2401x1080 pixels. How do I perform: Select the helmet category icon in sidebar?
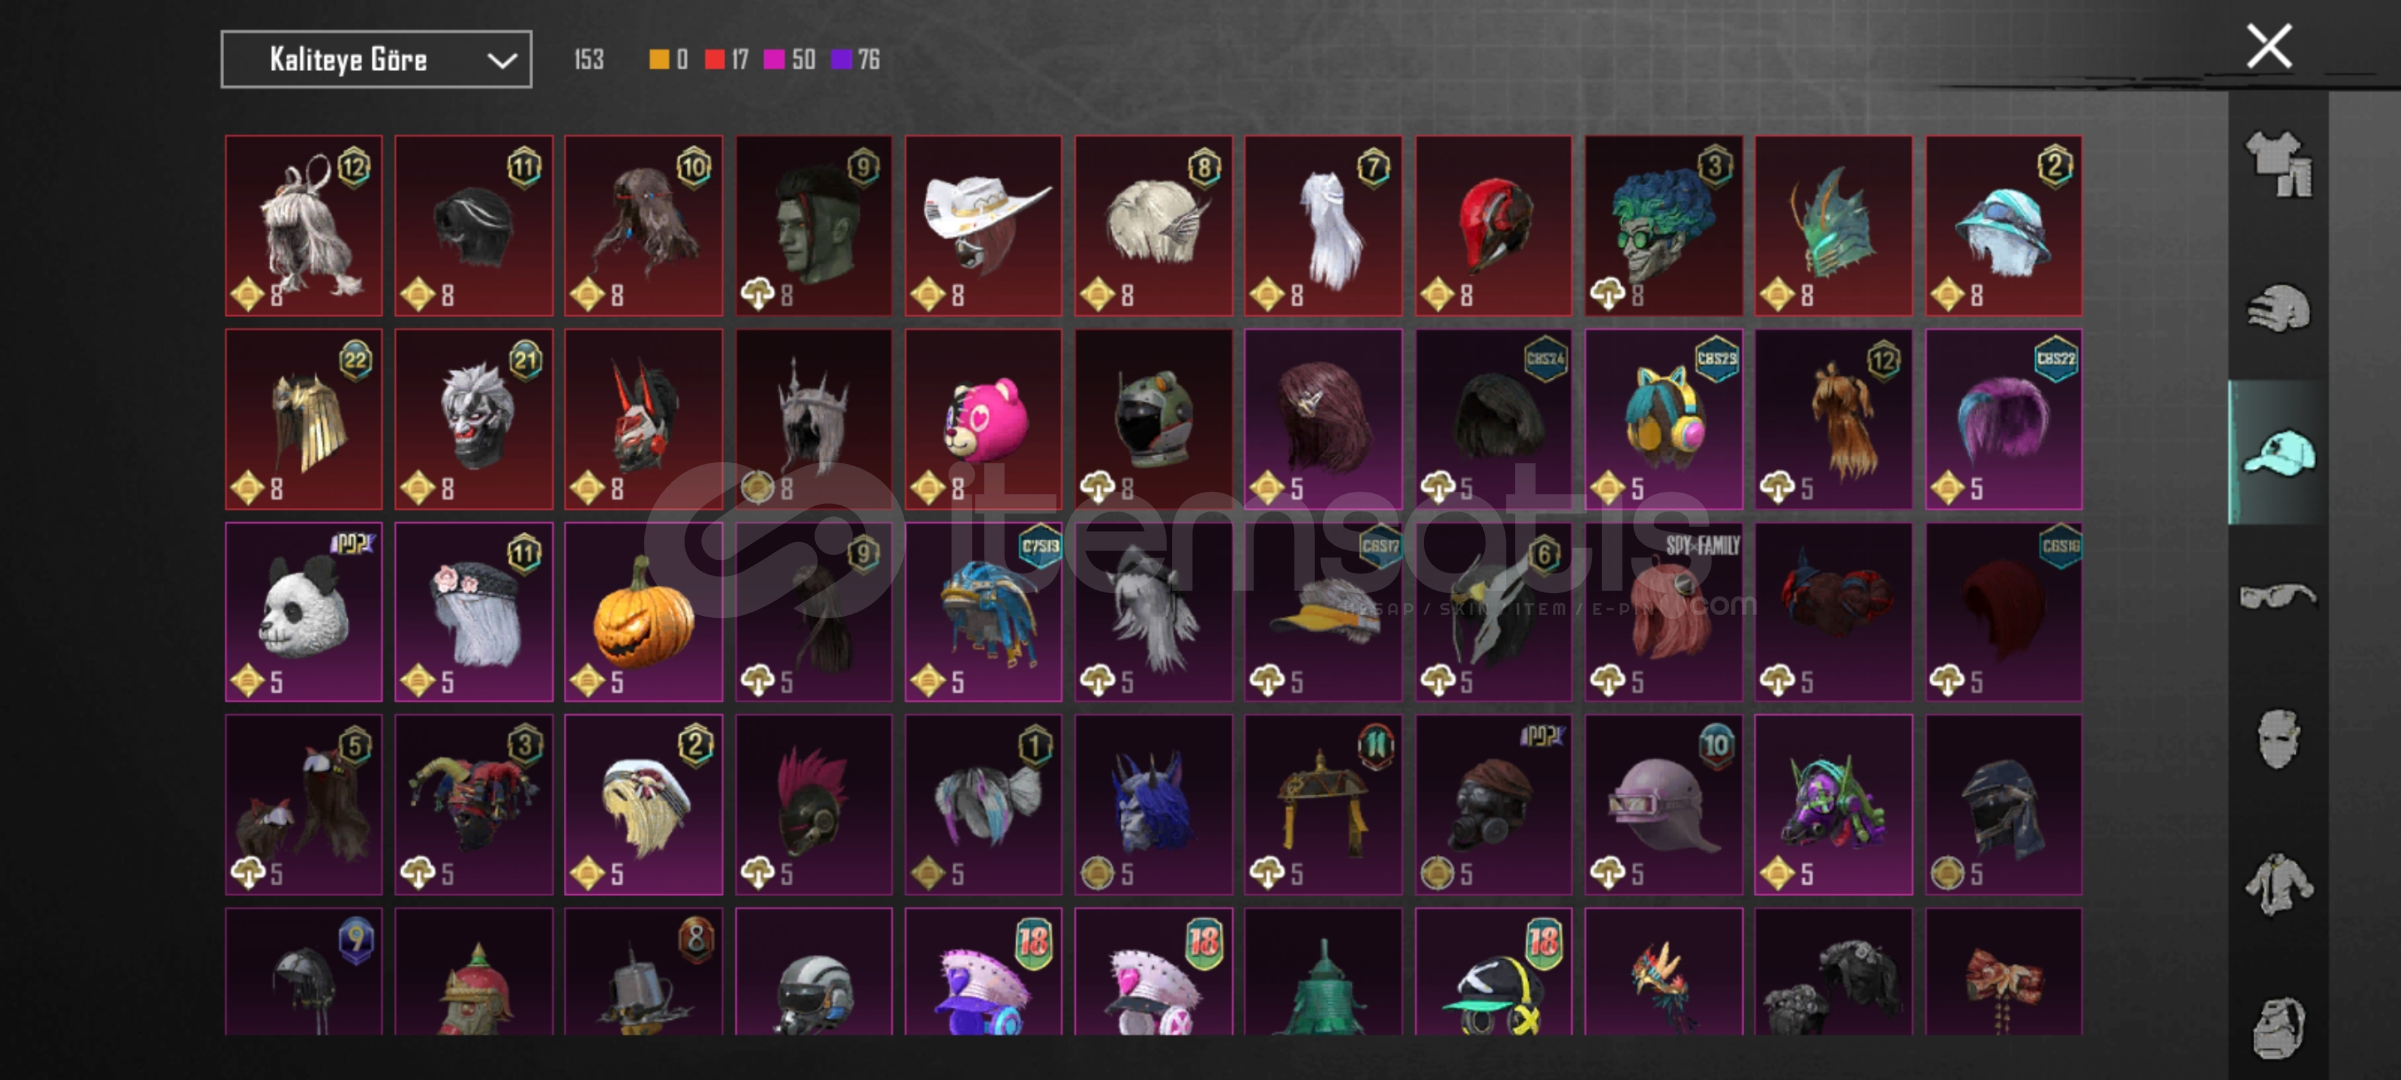pyautogui.click(x=2279, y=309)
